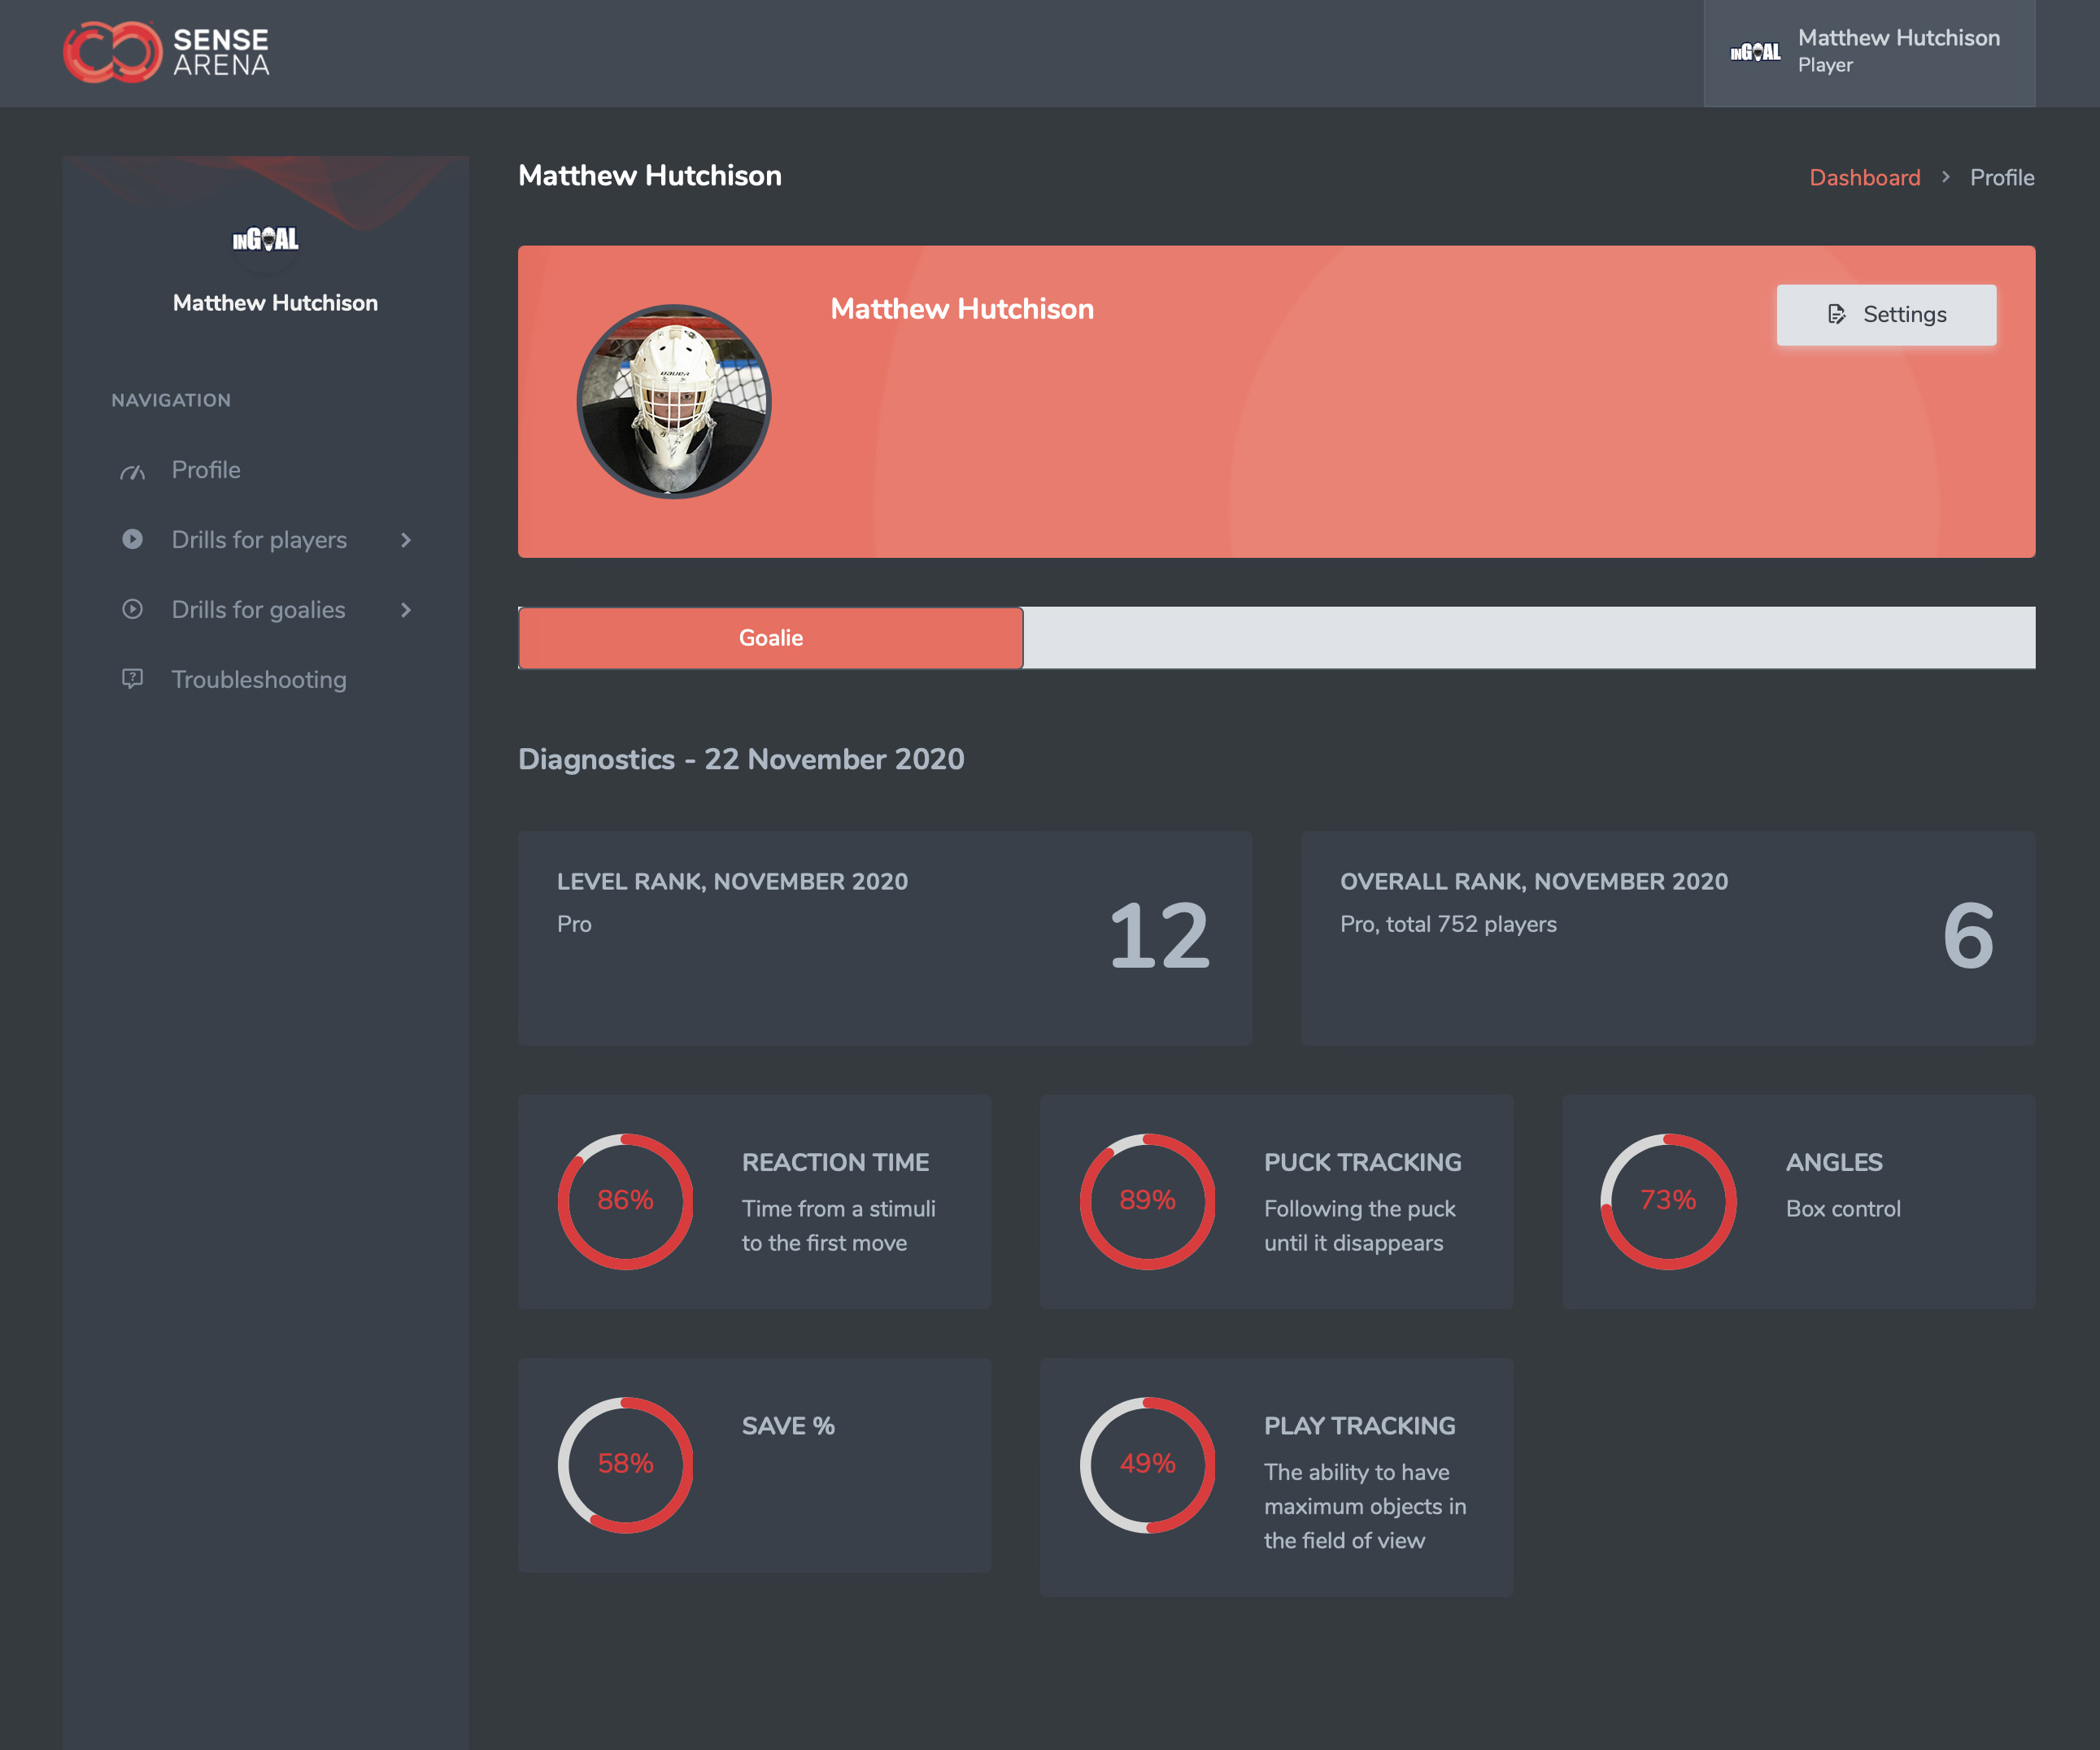This screenshot has width=2100, height=1750.
Task: Click the Sense Arena logo
Action: point(166,52)
